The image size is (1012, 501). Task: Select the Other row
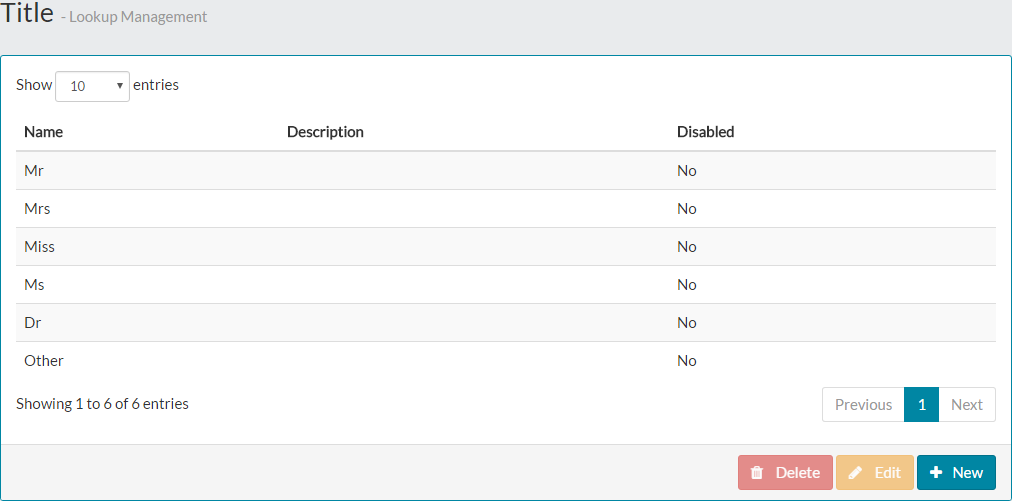tap(44, 361)
